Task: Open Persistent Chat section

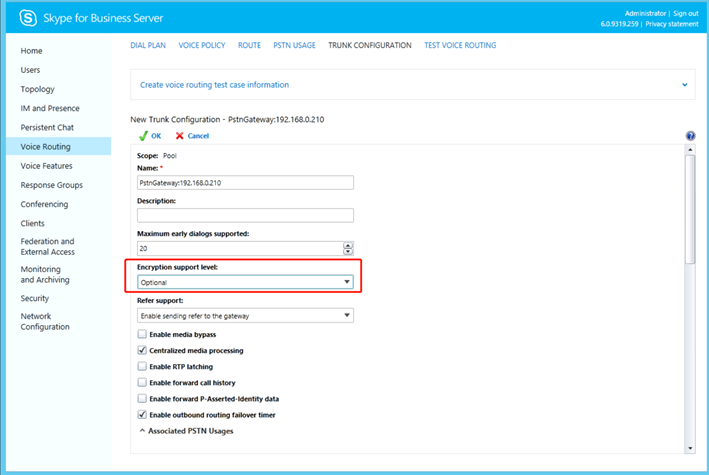Action: click(47, 128)
